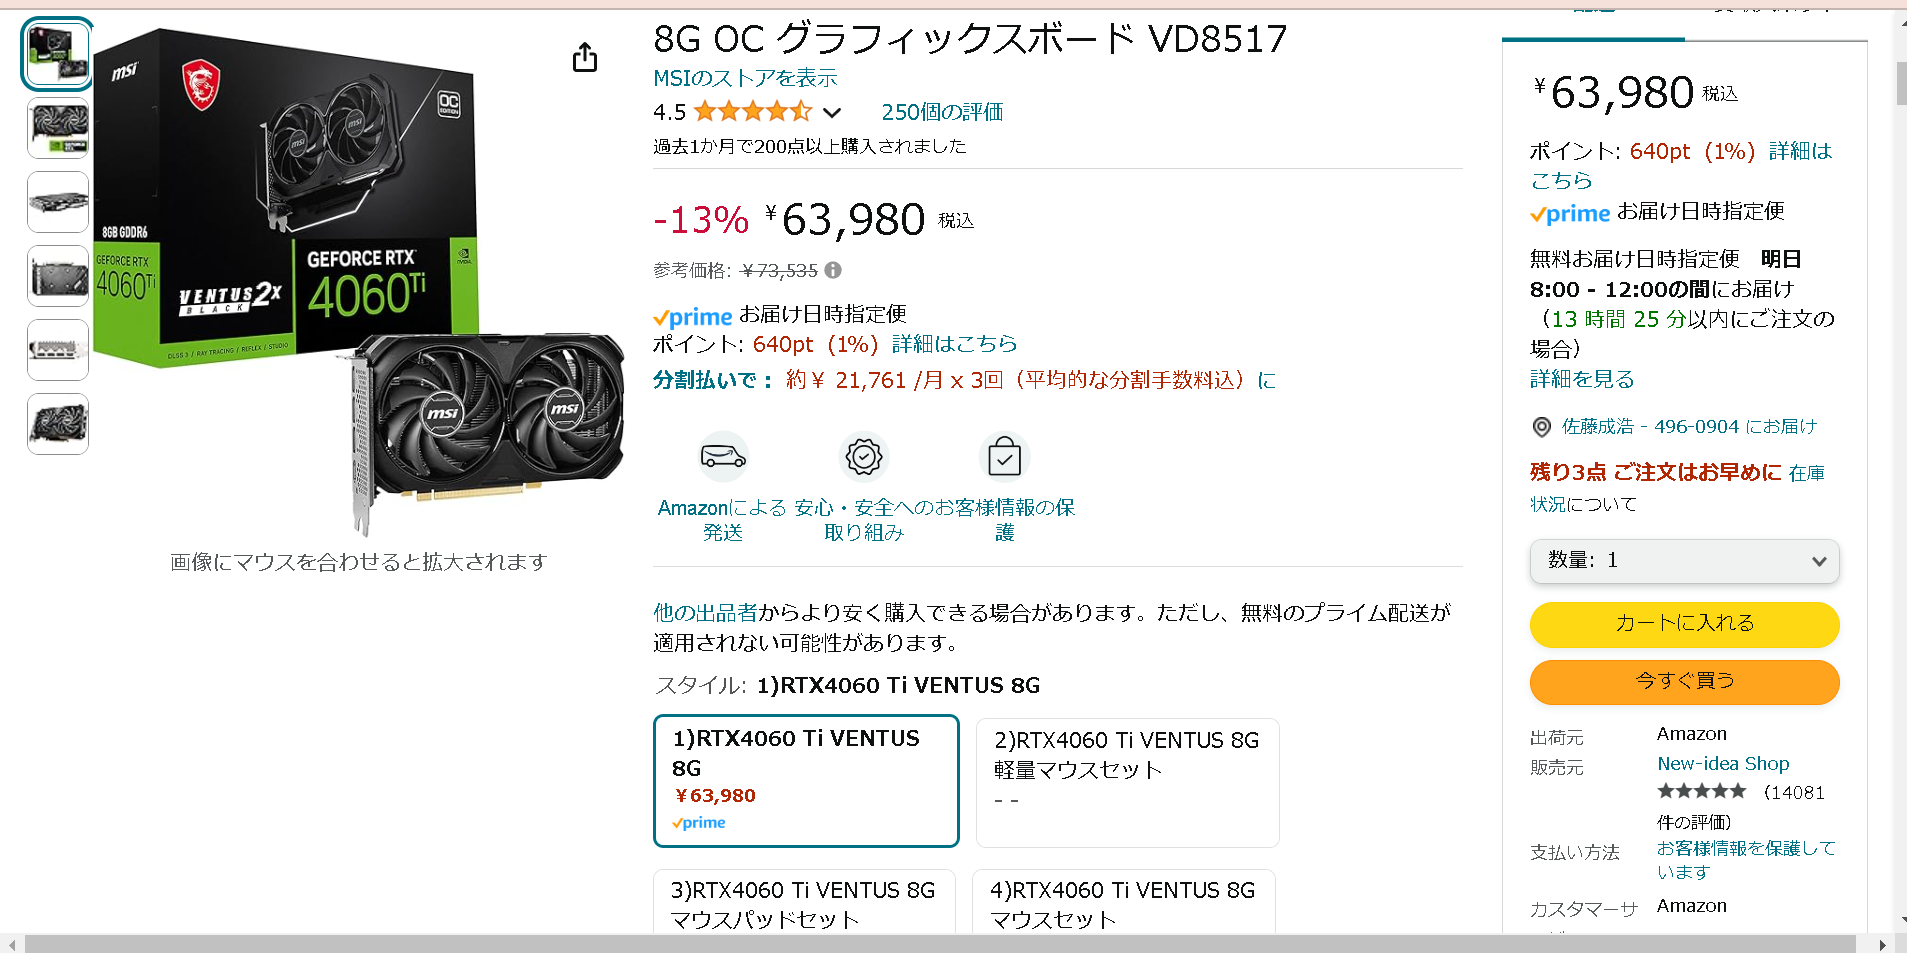1907x953 pixels.
Task: Select style 3) mouse pad set option
Action: click(x=804, y=902)
